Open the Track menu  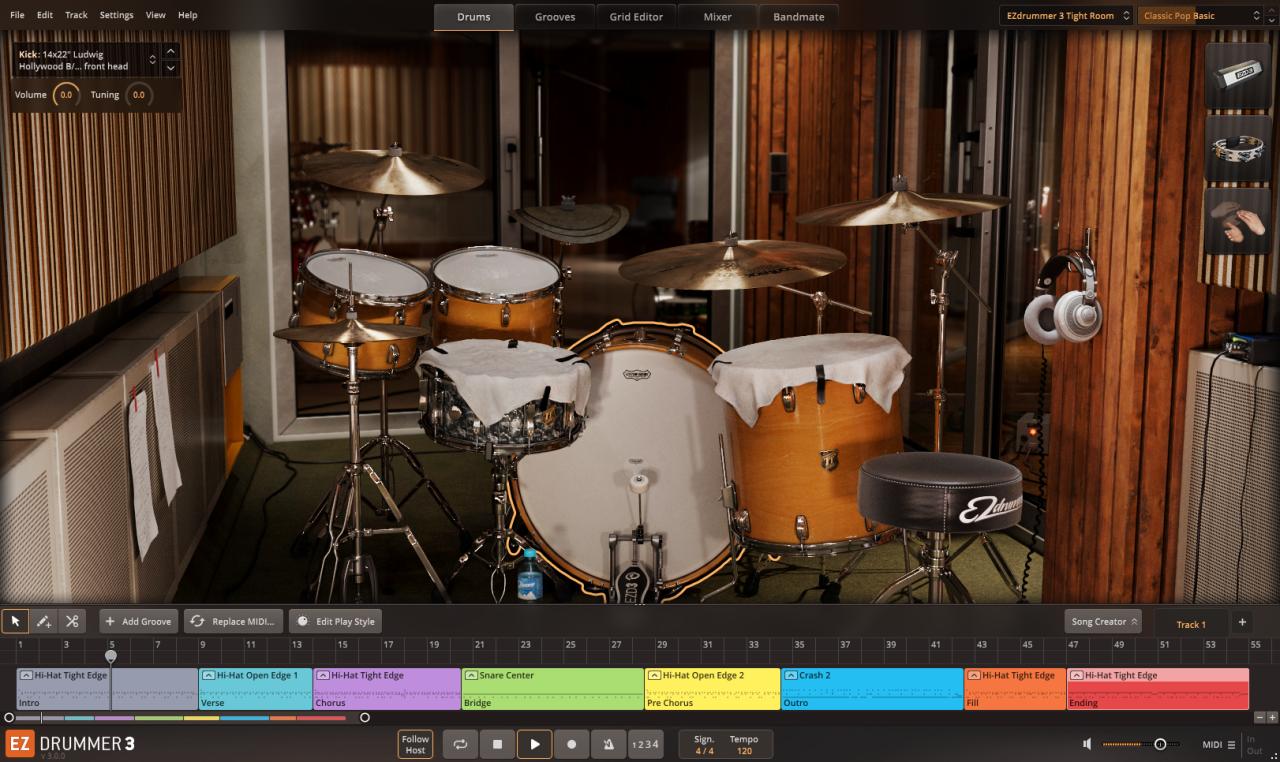tap(76, 15)
